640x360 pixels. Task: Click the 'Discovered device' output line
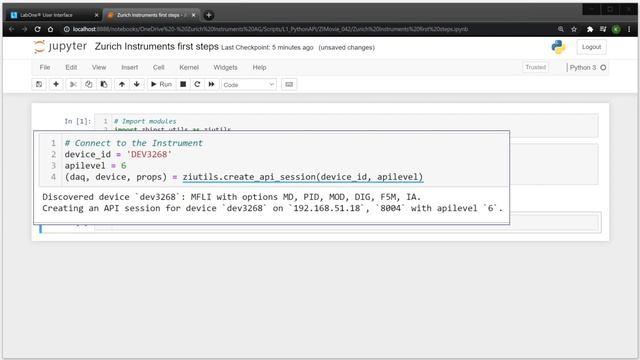tap(231, 197)
